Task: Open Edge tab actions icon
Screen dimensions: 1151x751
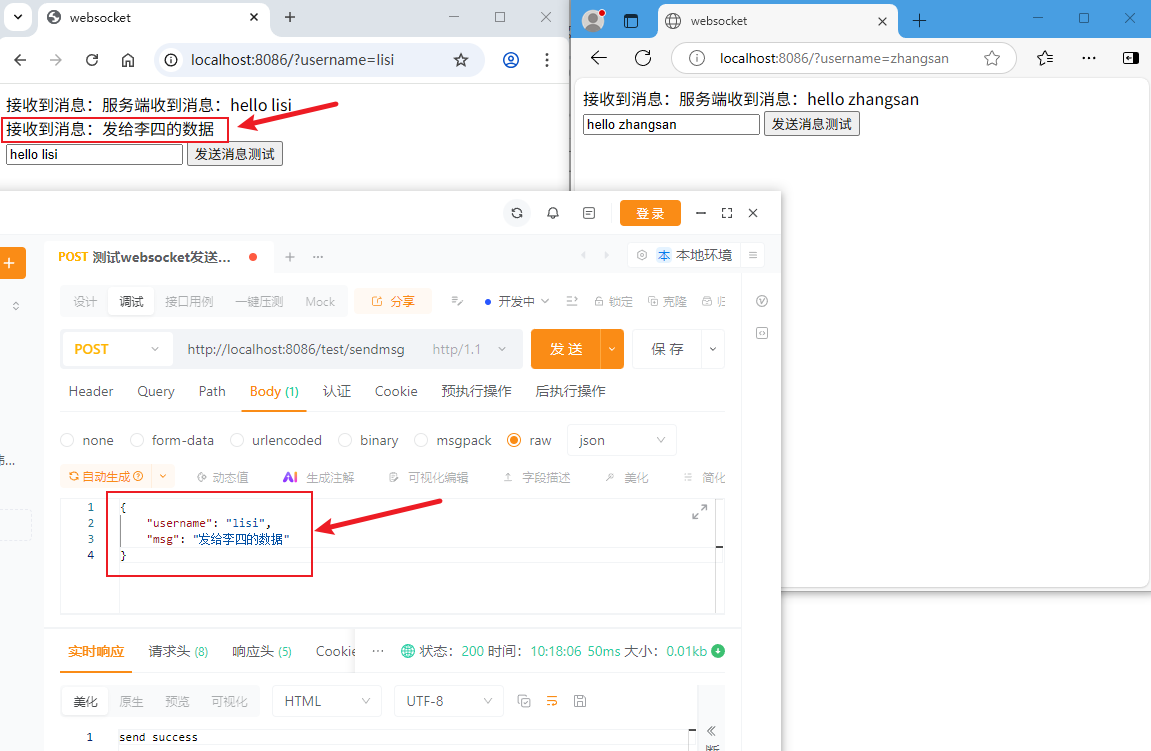Action: (631, 21)
